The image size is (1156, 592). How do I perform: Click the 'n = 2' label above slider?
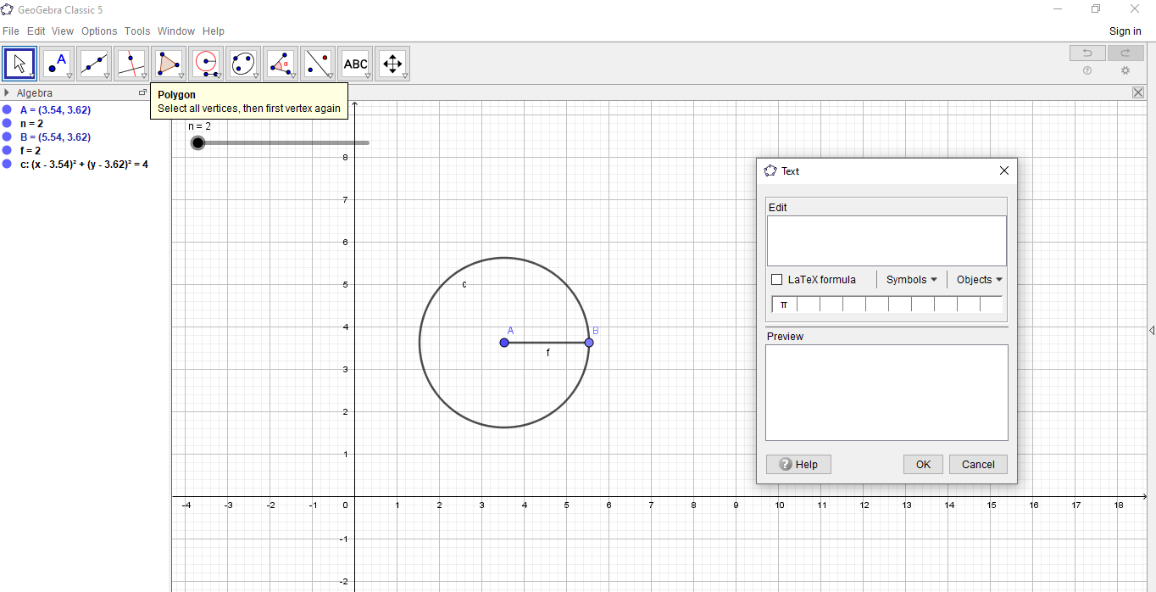(x=199, y=126)
